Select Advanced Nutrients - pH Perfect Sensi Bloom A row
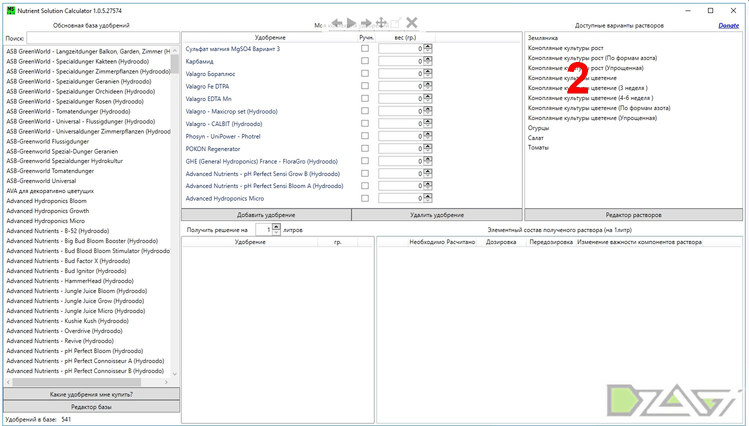749x426 pixels. 264,186
